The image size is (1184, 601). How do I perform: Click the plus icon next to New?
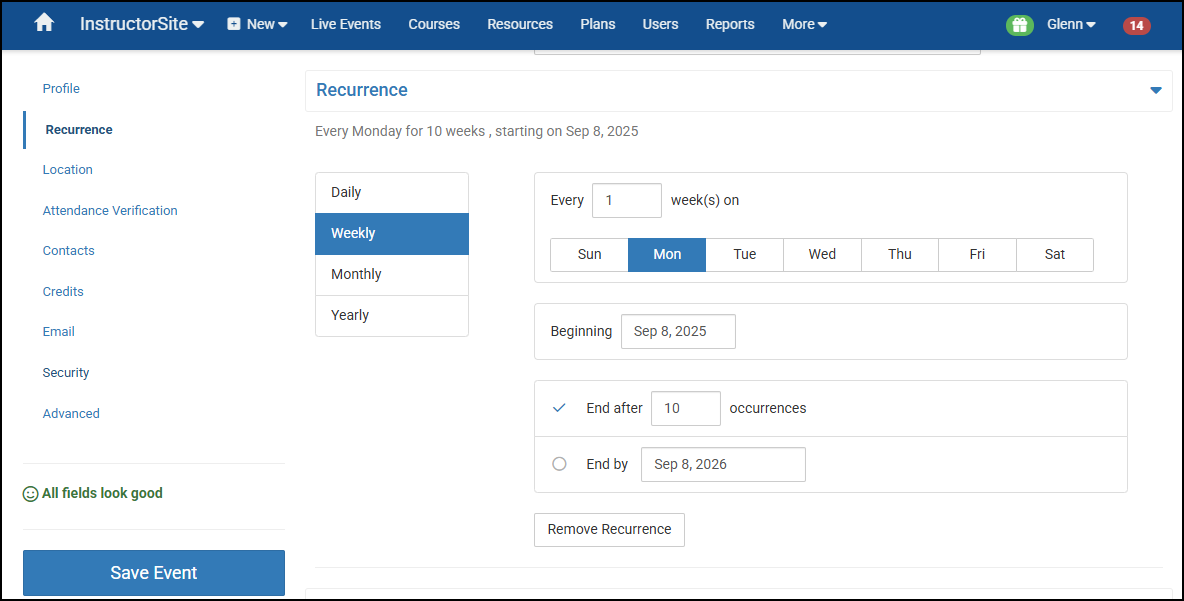click(x=234, y=24)
